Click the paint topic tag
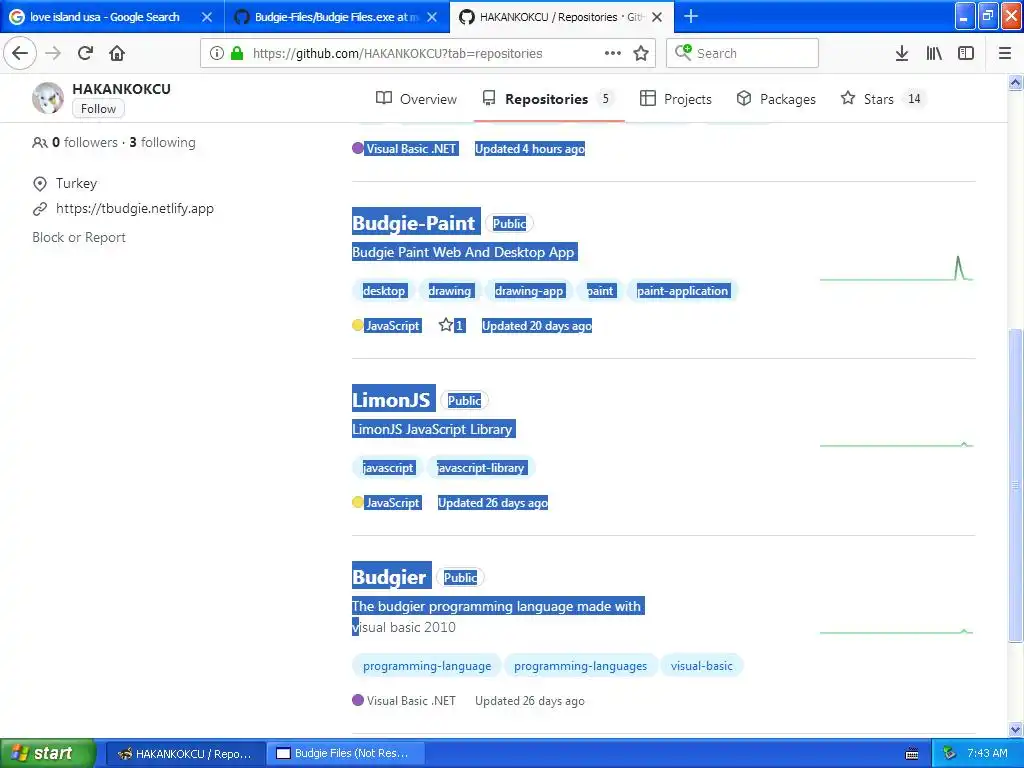The image size is (1024, 768). 600,291
